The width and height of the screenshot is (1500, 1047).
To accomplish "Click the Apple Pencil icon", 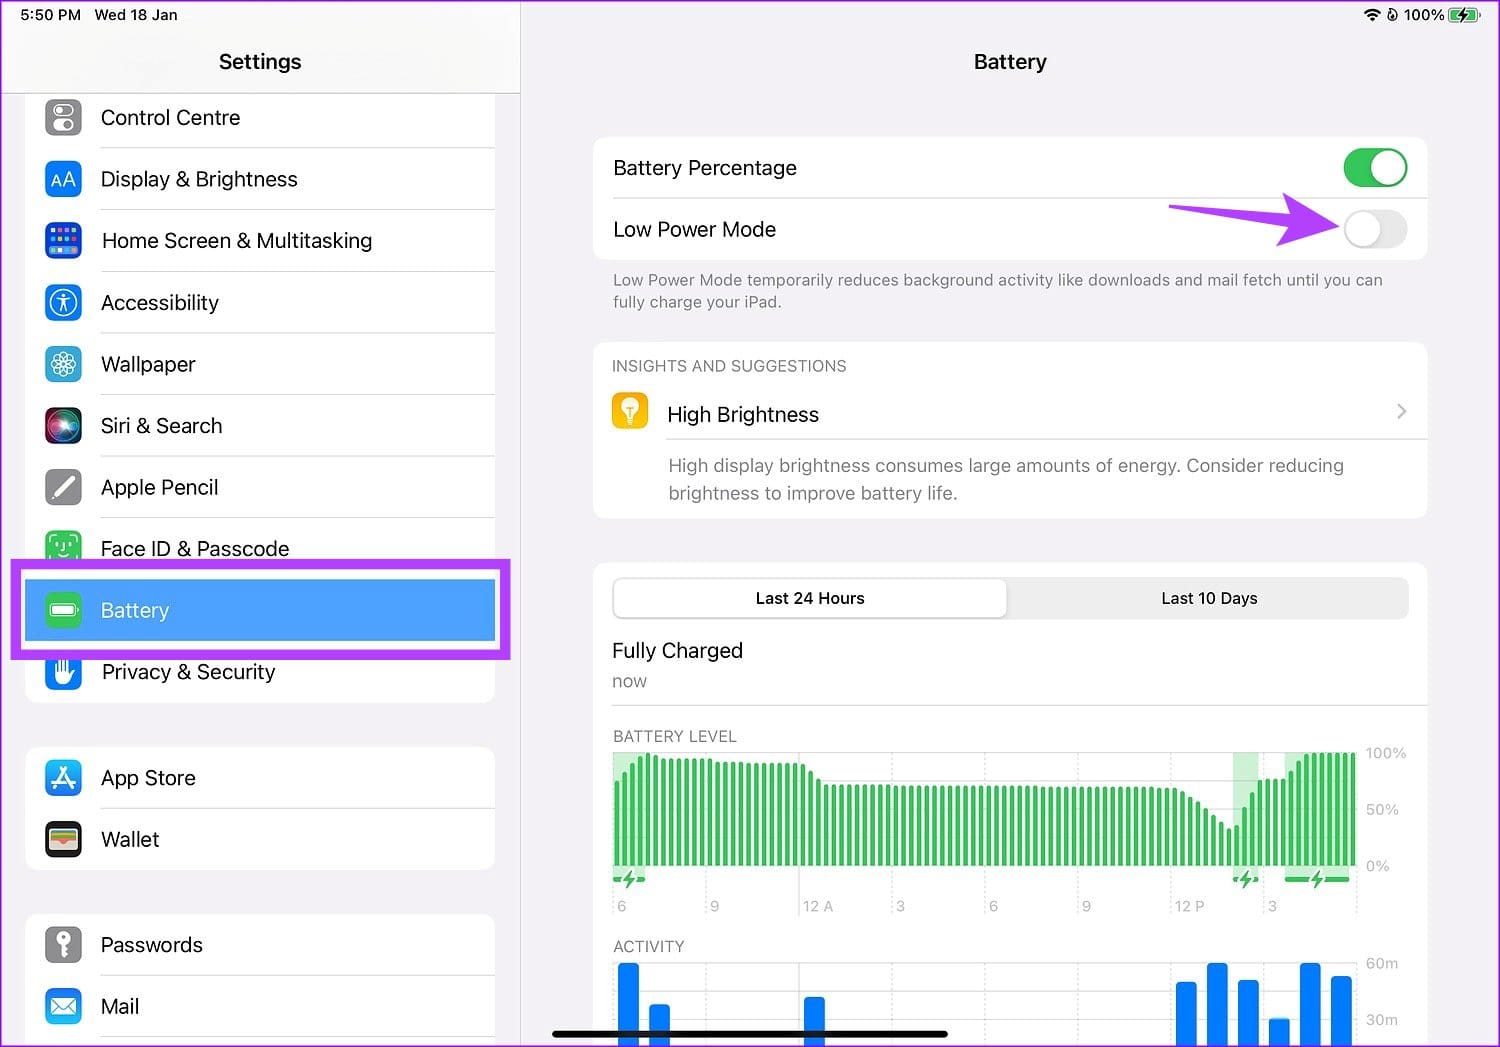I will tap(63, 487).
